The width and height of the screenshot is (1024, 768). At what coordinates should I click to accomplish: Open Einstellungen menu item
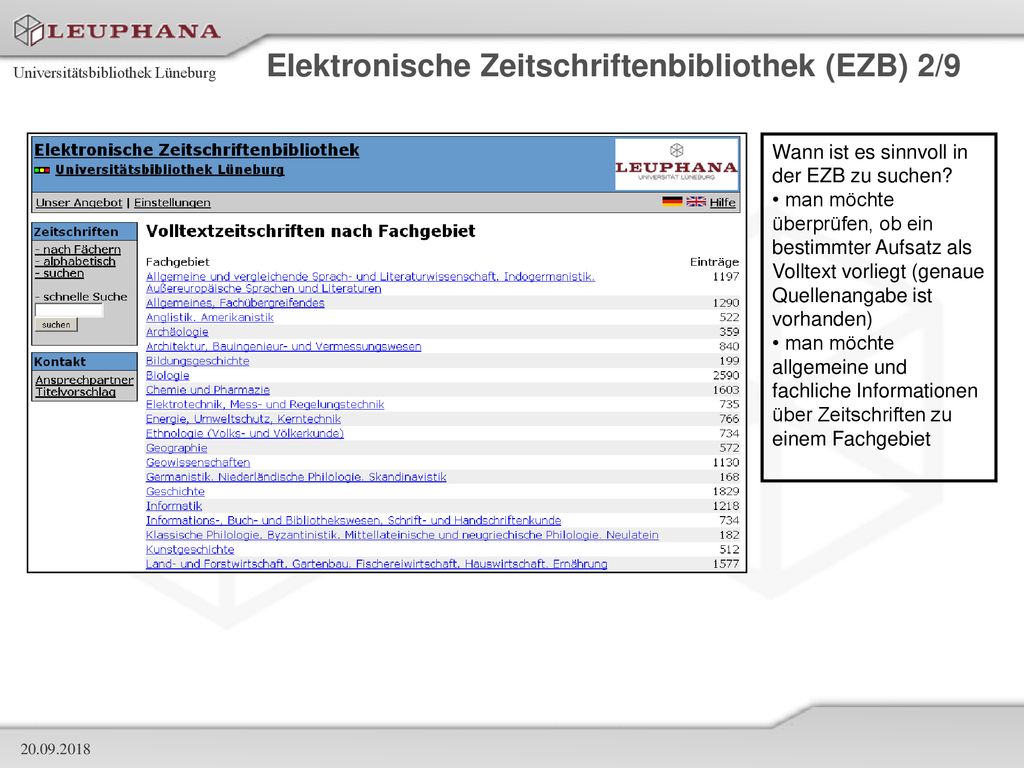click(172, 202)
